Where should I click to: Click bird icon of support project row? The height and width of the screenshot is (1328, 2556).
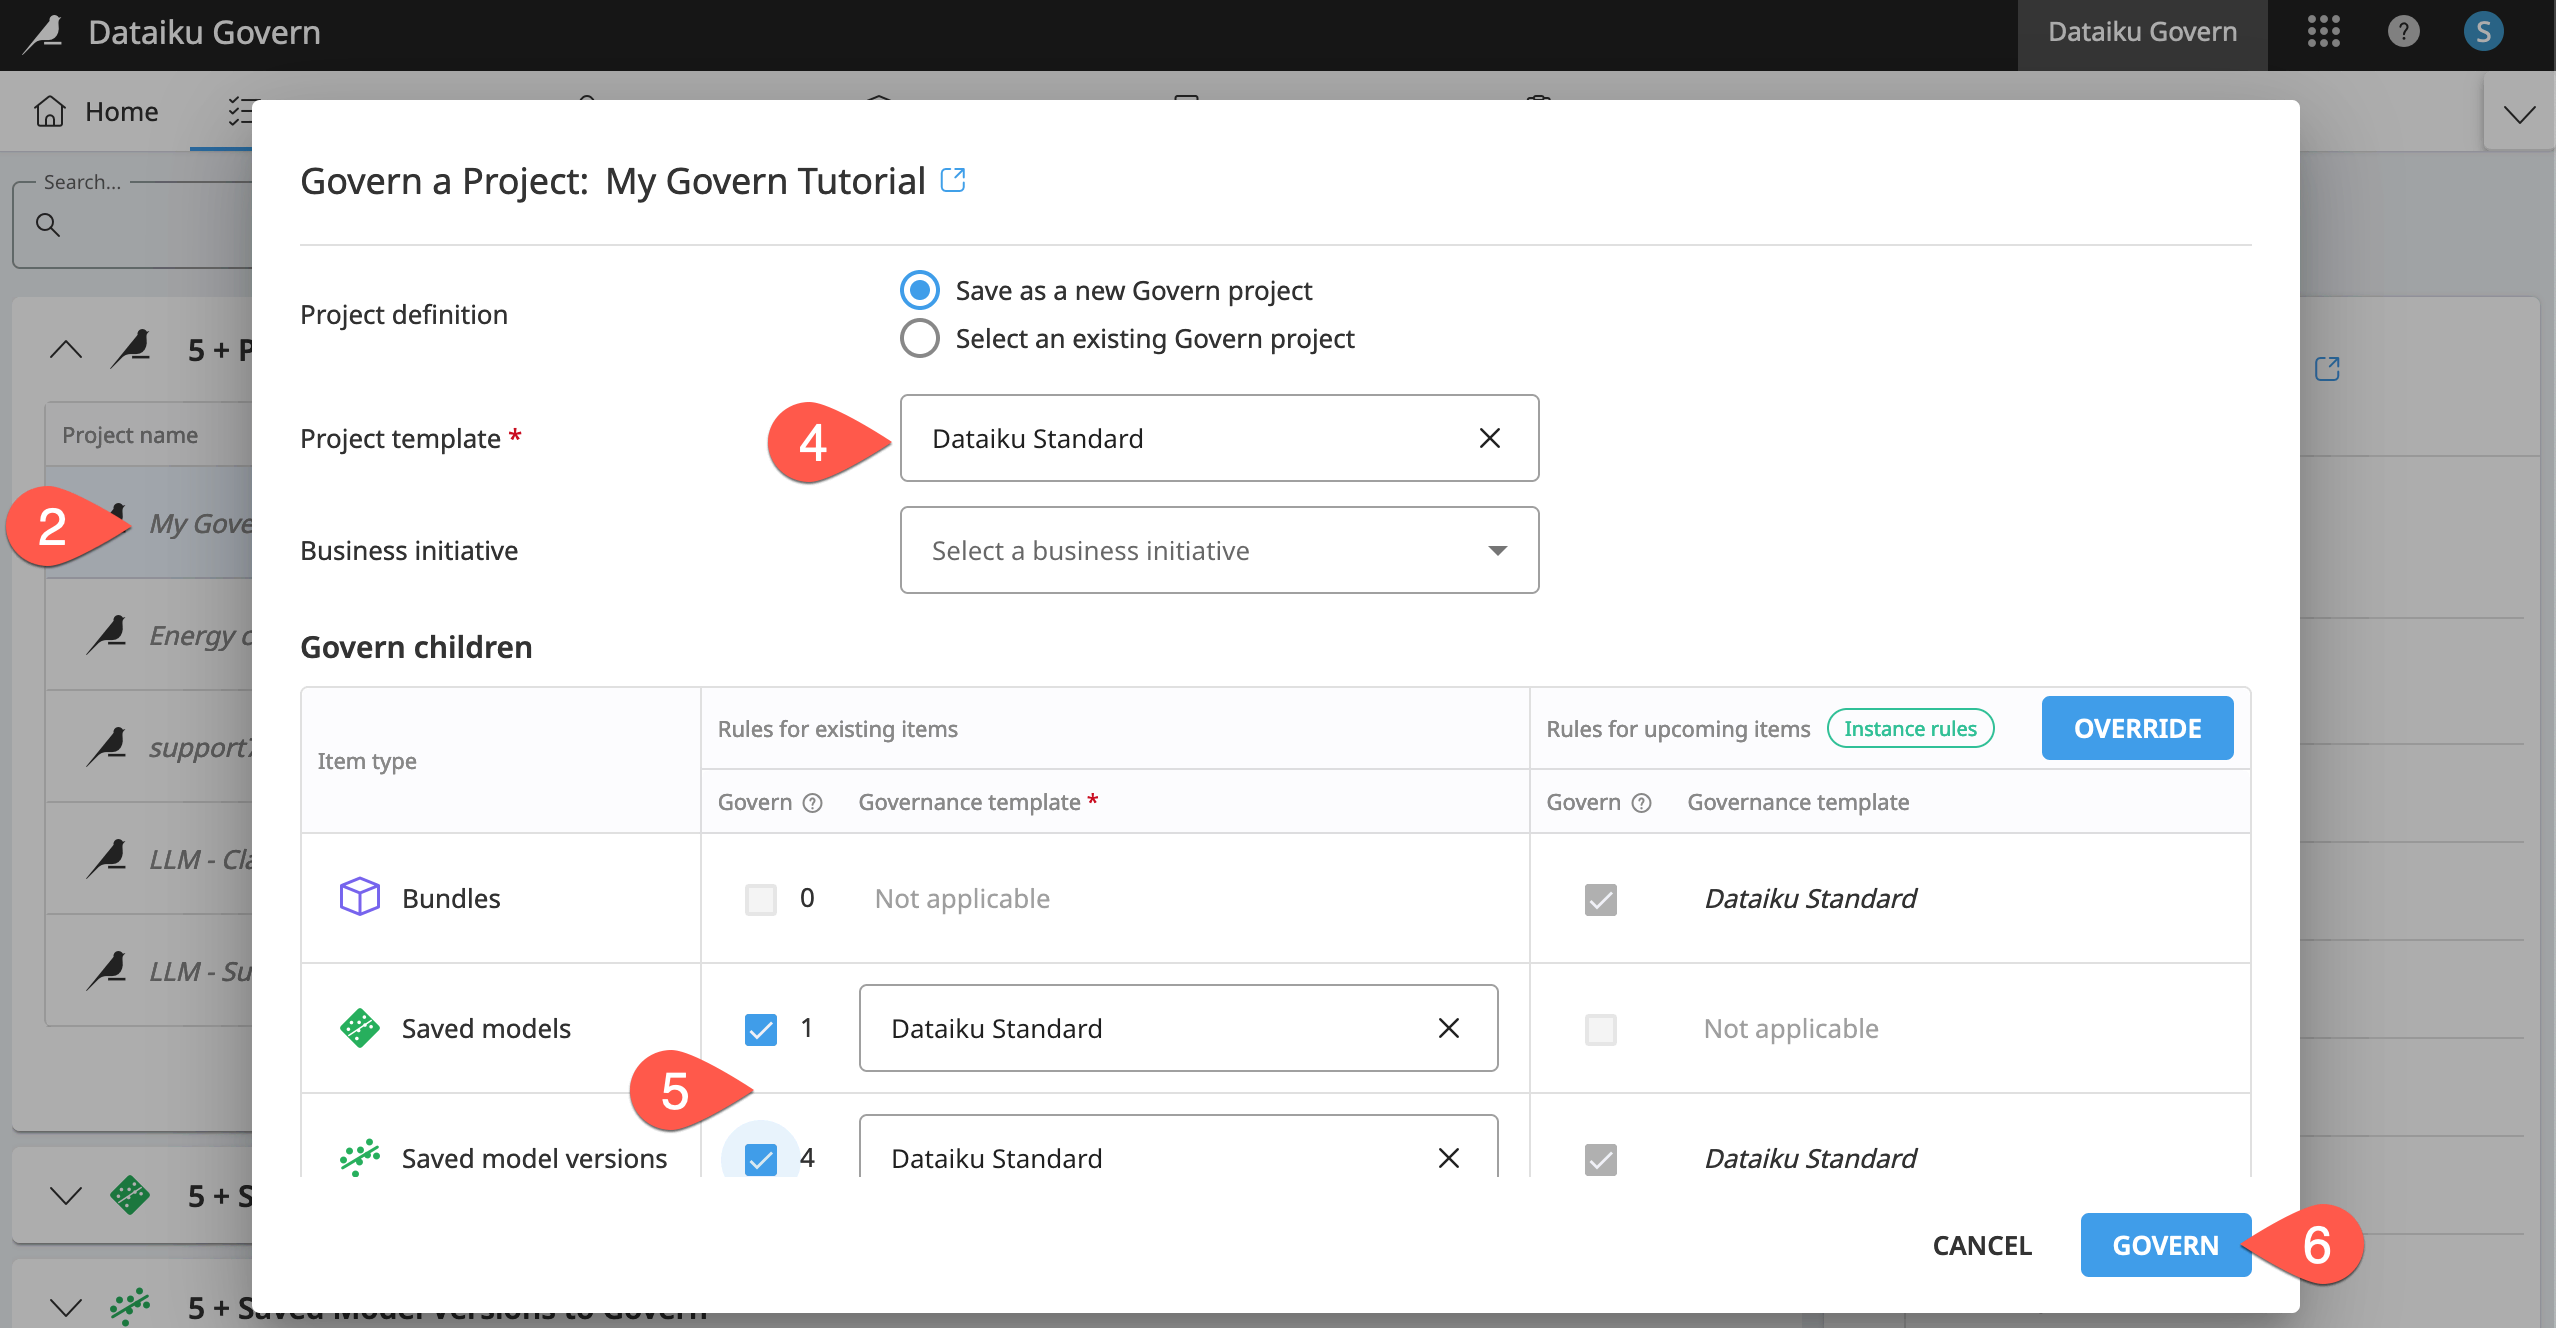[107, 747]
